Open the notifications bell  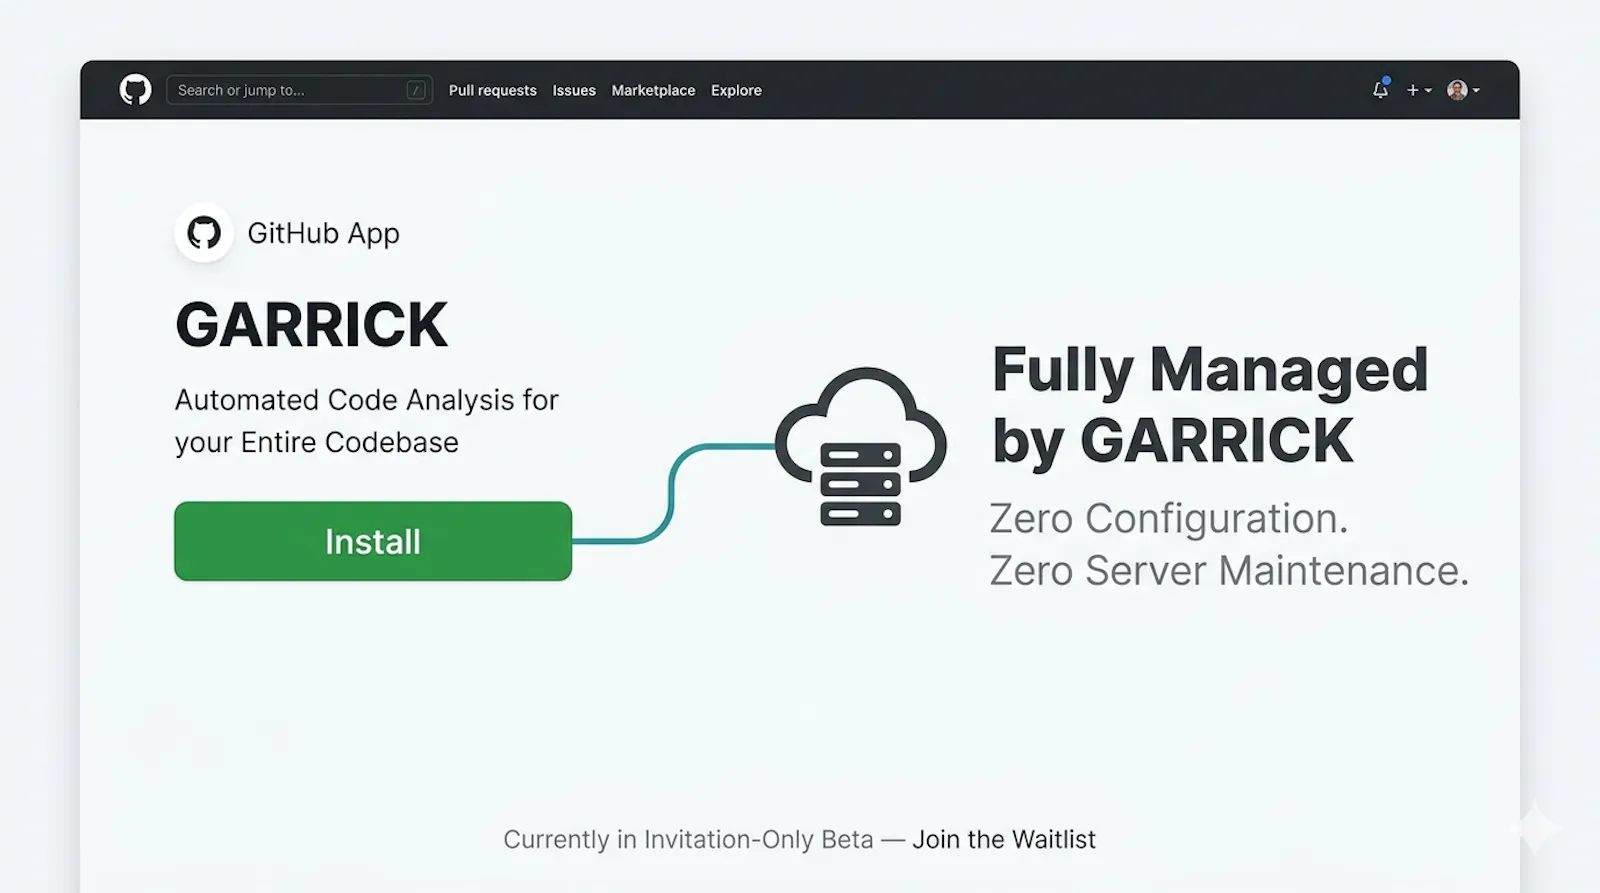[x=1380, y=89]
